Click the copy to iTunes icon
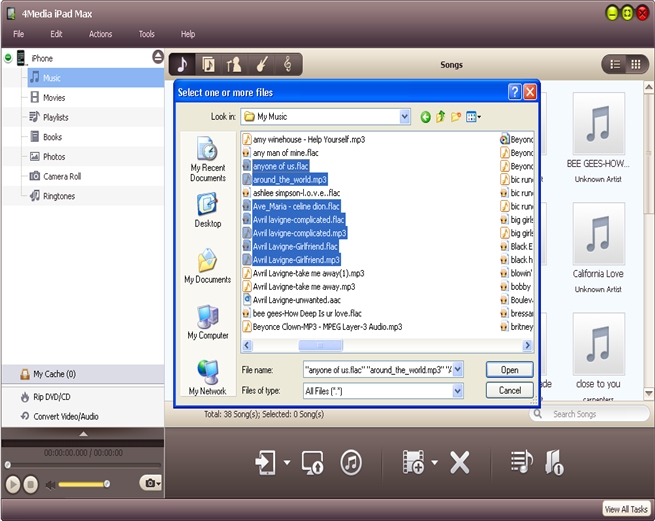Image resolution: width=655 pixels, height=521 pixels. (x=351, y=462)
